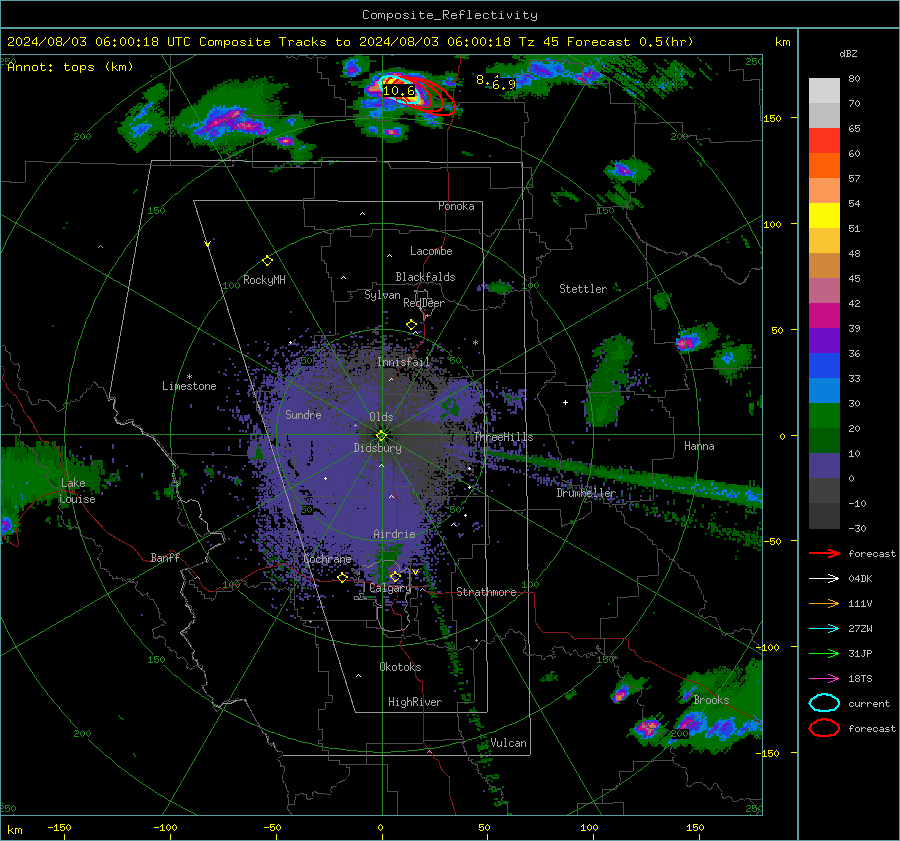Click the Lake Louise label
The width and height of the screenshot is (900, 841).
click(x=77, y=491)
